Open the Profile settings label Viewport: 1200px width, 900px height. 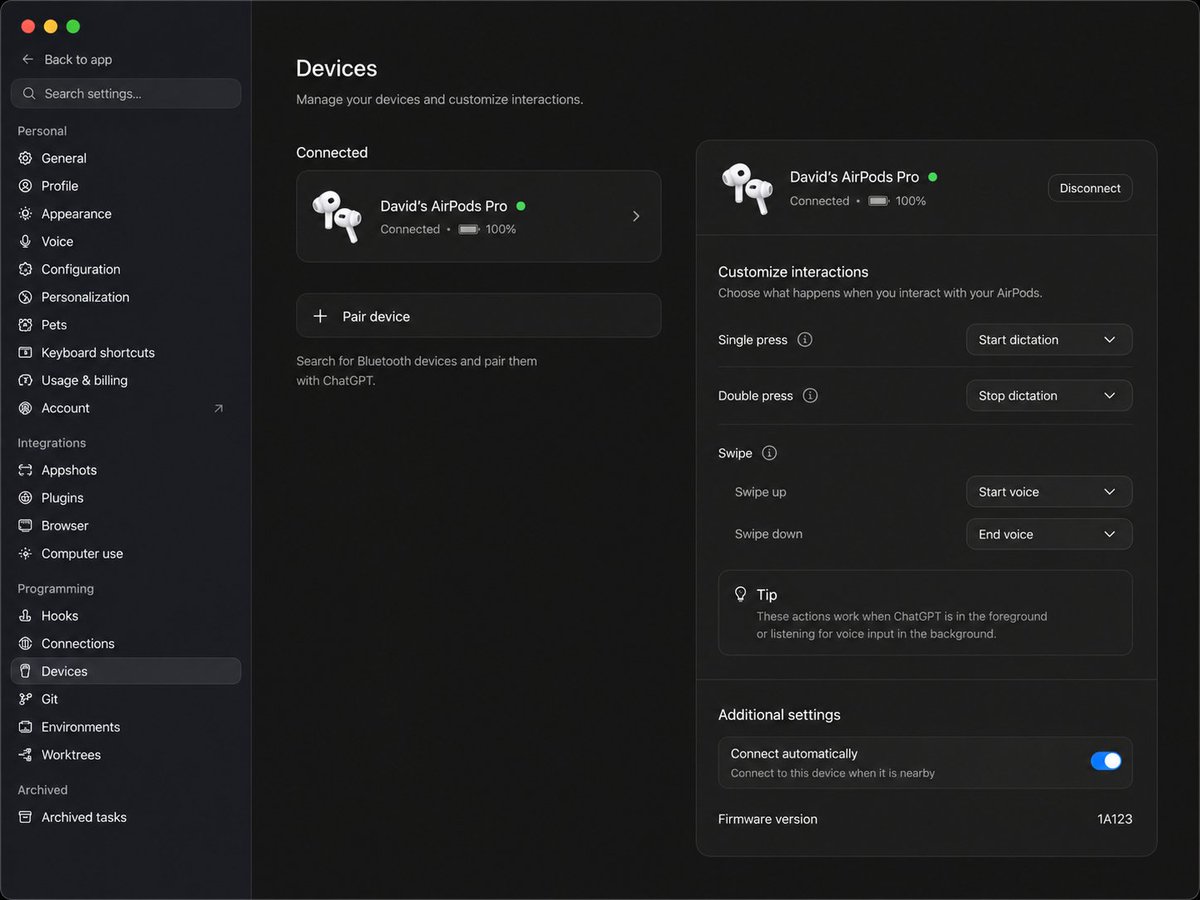point(60,186)
